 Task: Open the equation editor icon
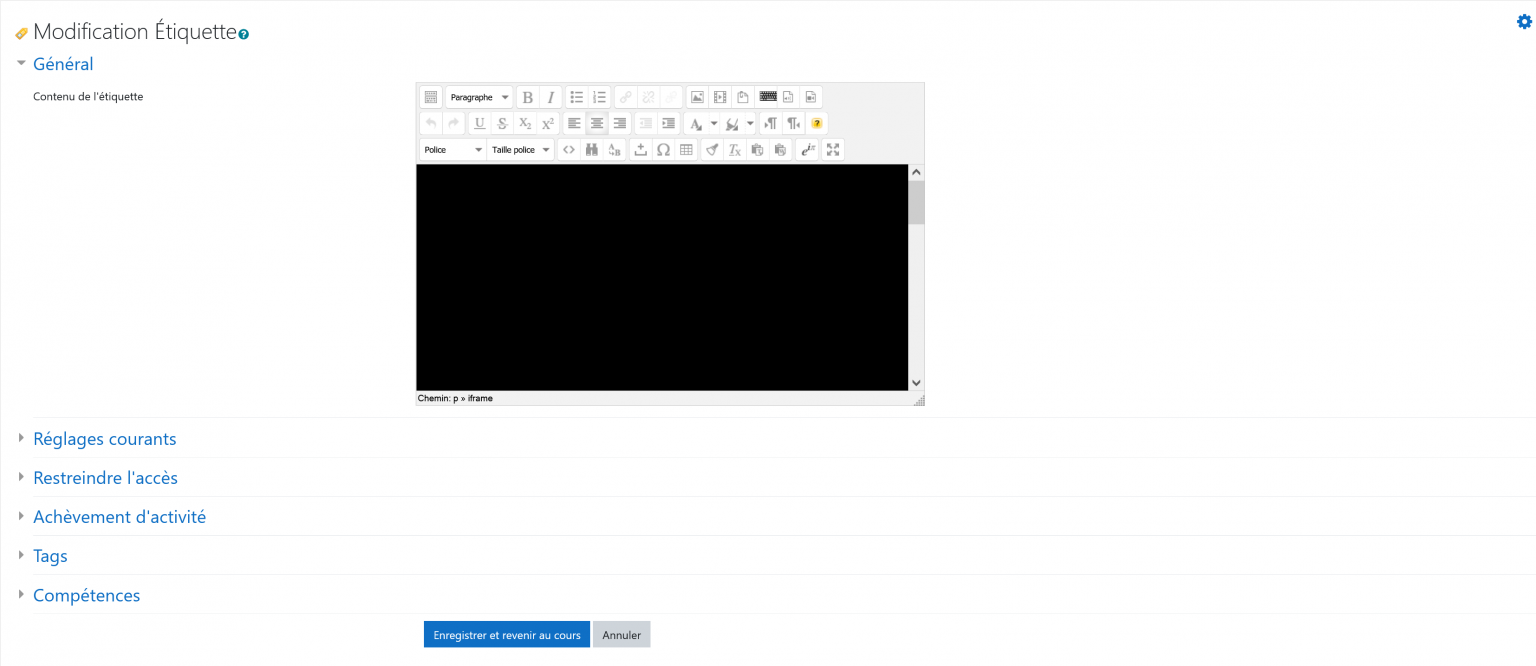coord(808,149)
